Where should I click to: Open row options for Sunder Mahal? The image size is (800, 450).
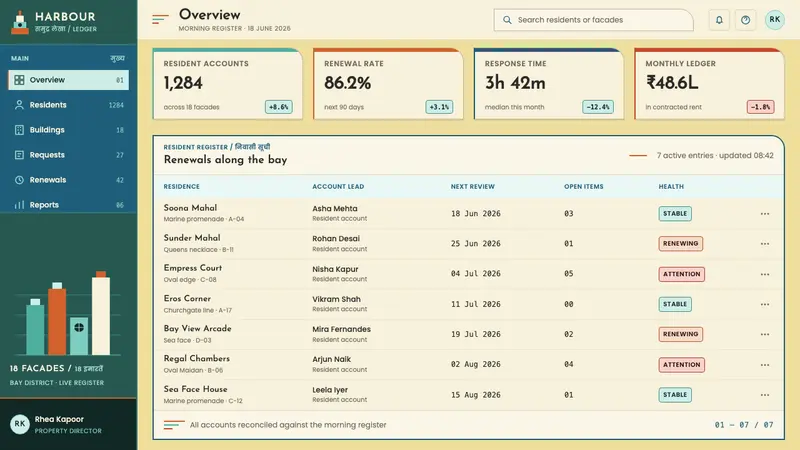click(x=765, y=244)
